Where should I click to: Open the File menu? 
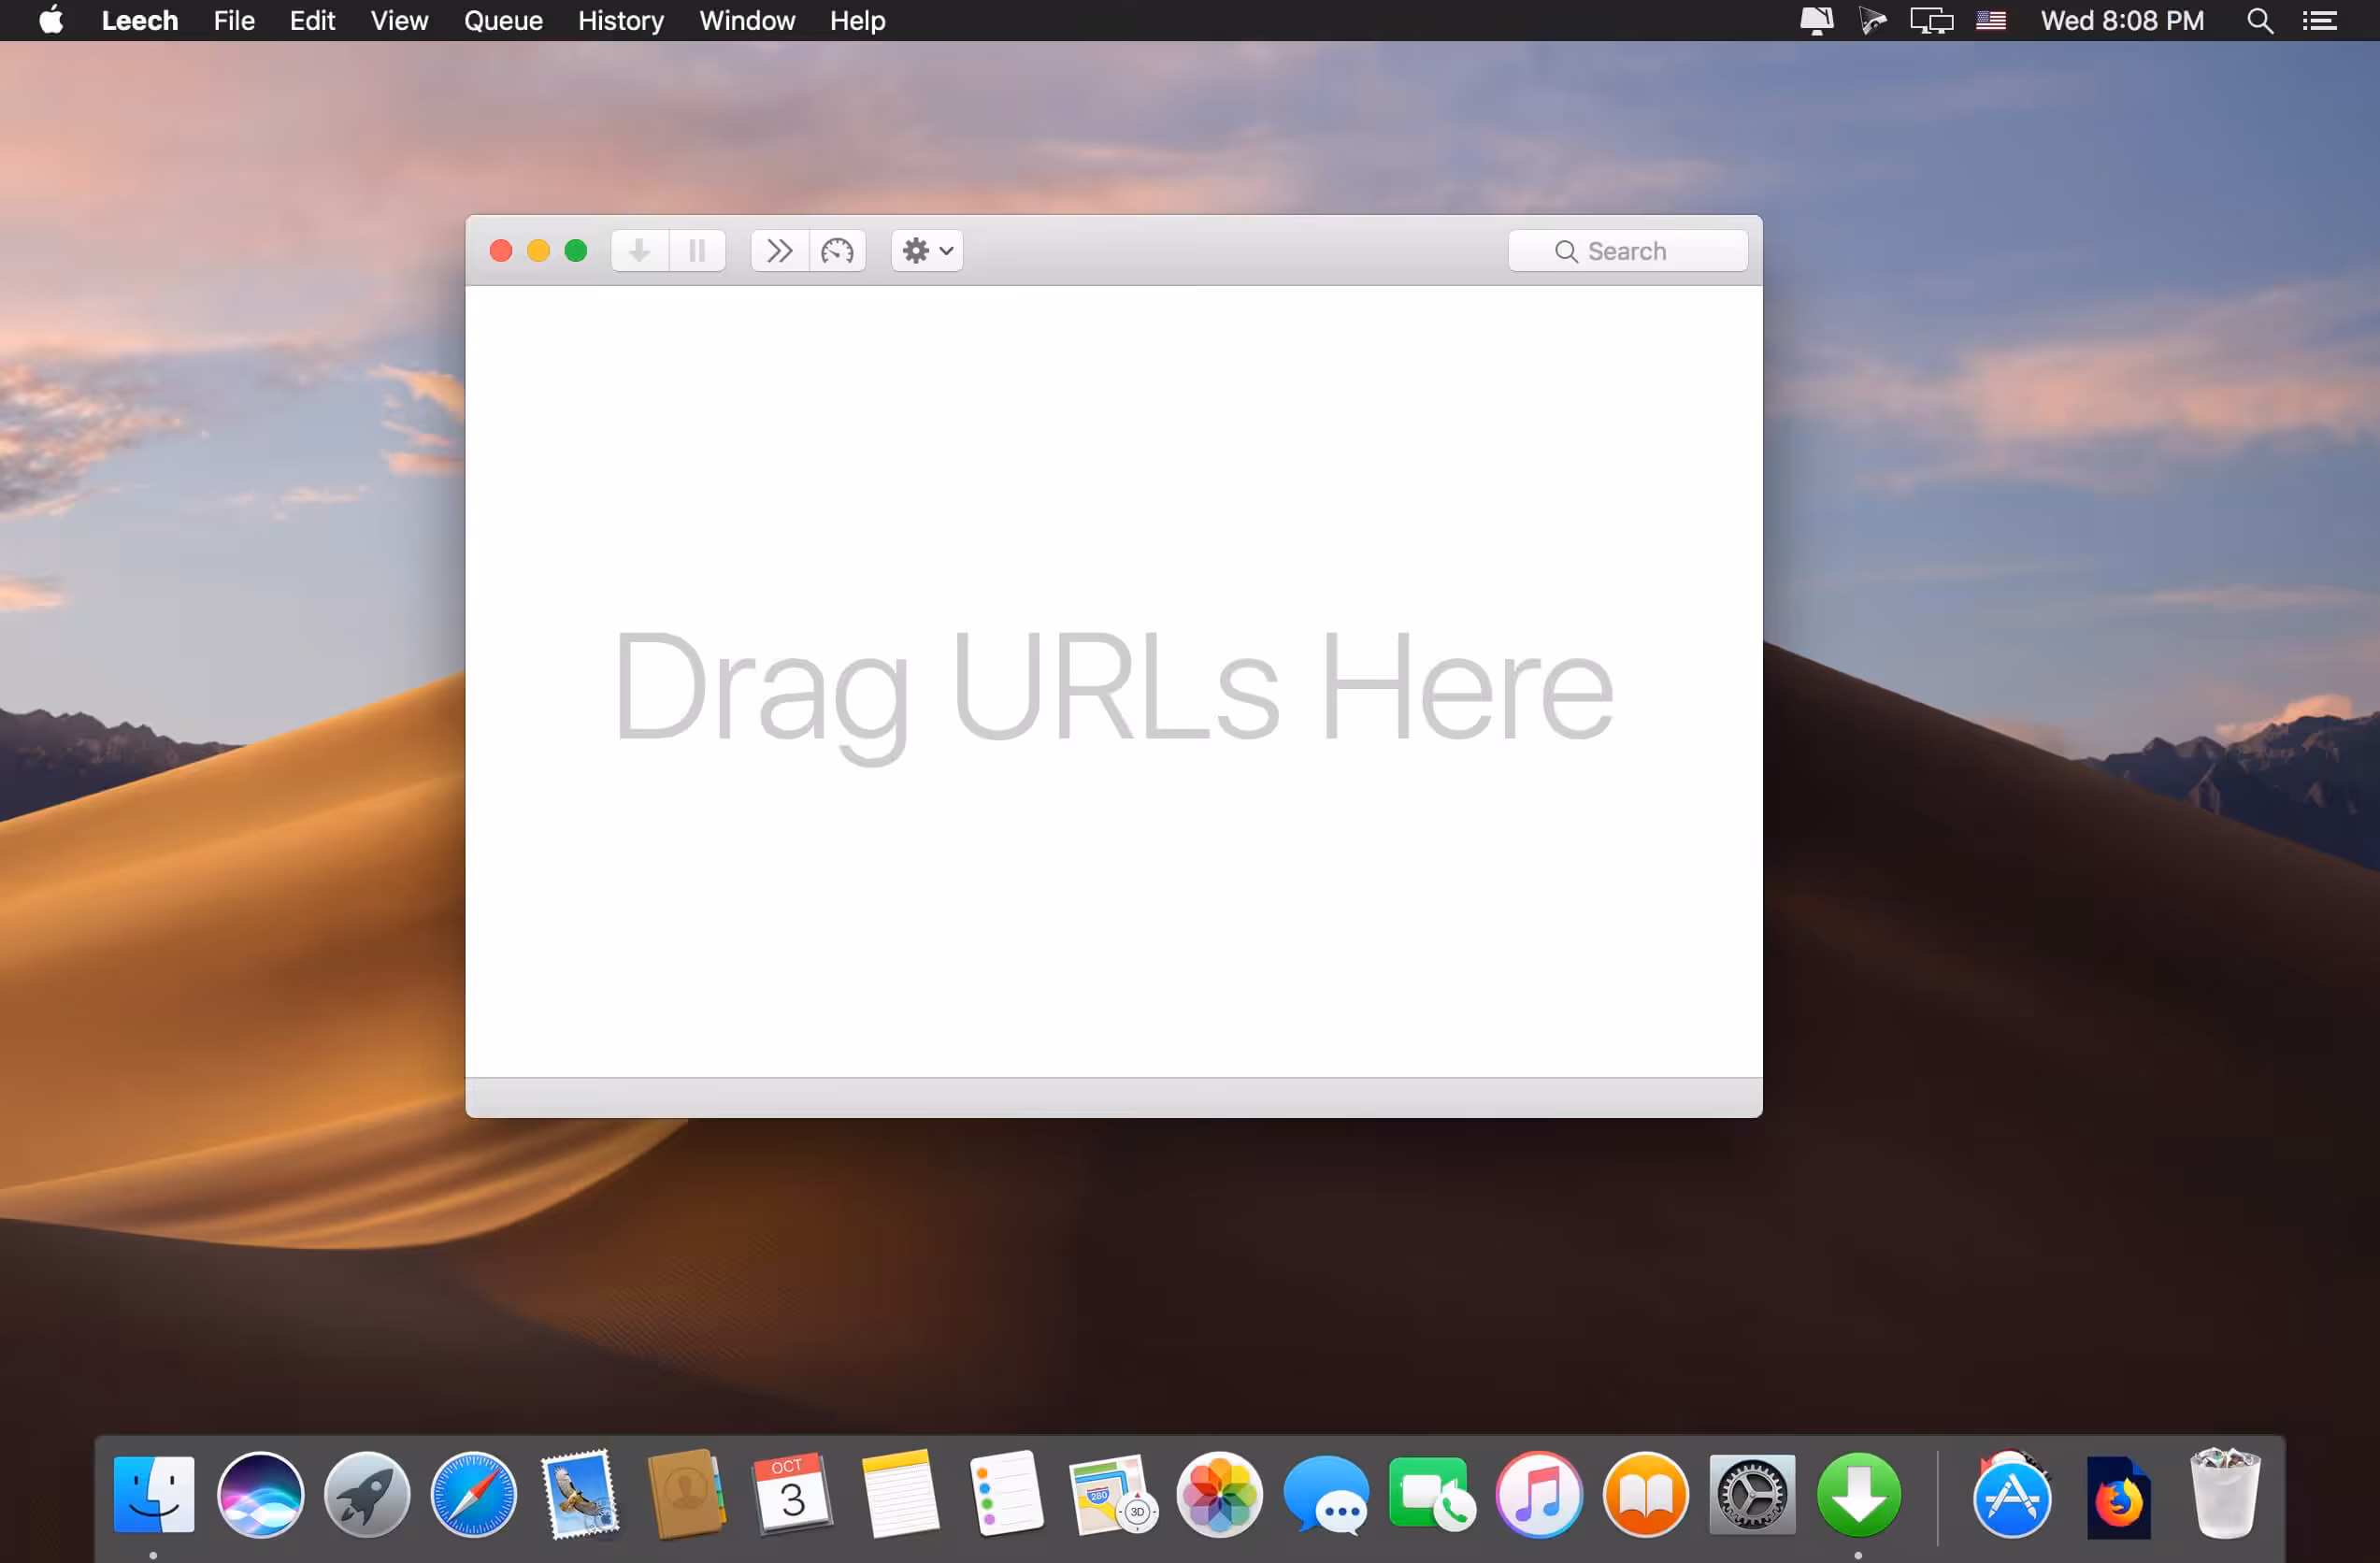234,20
